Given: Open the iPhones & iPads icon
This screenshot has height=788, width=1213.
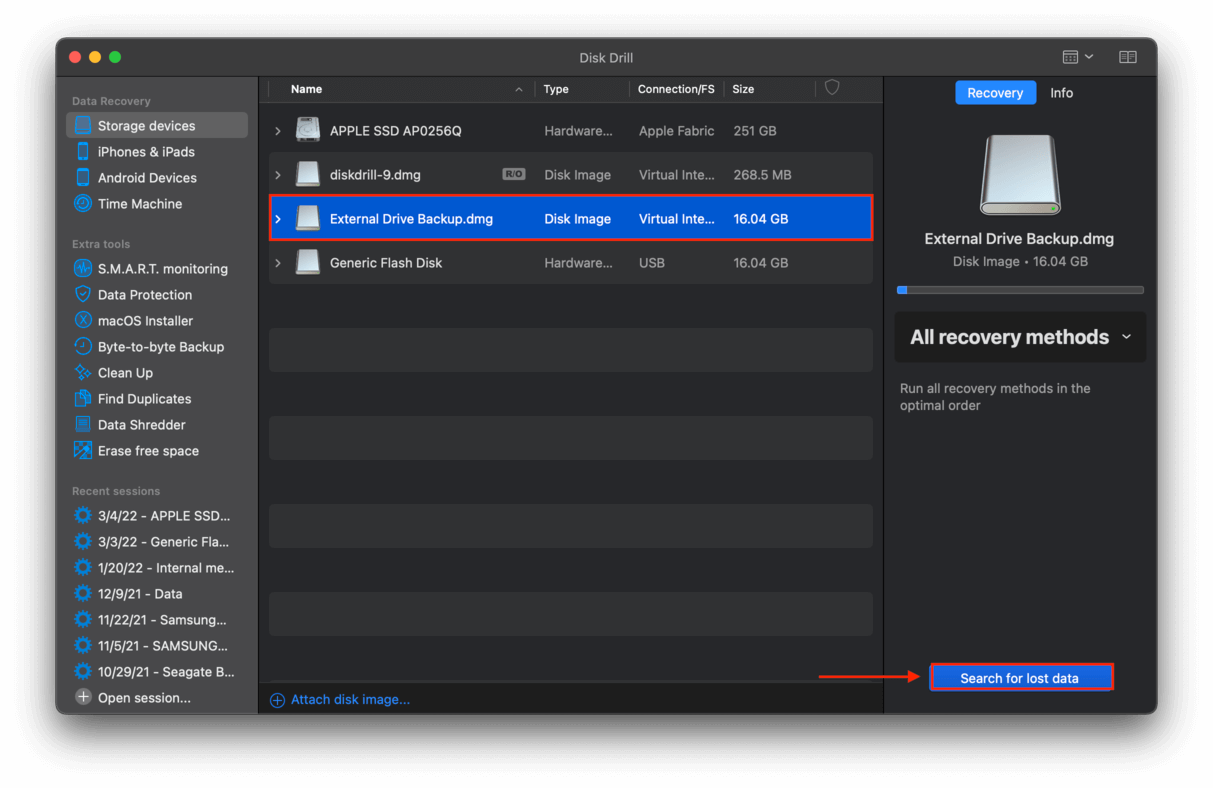Looking at the screenshot, I should point(83,152).
